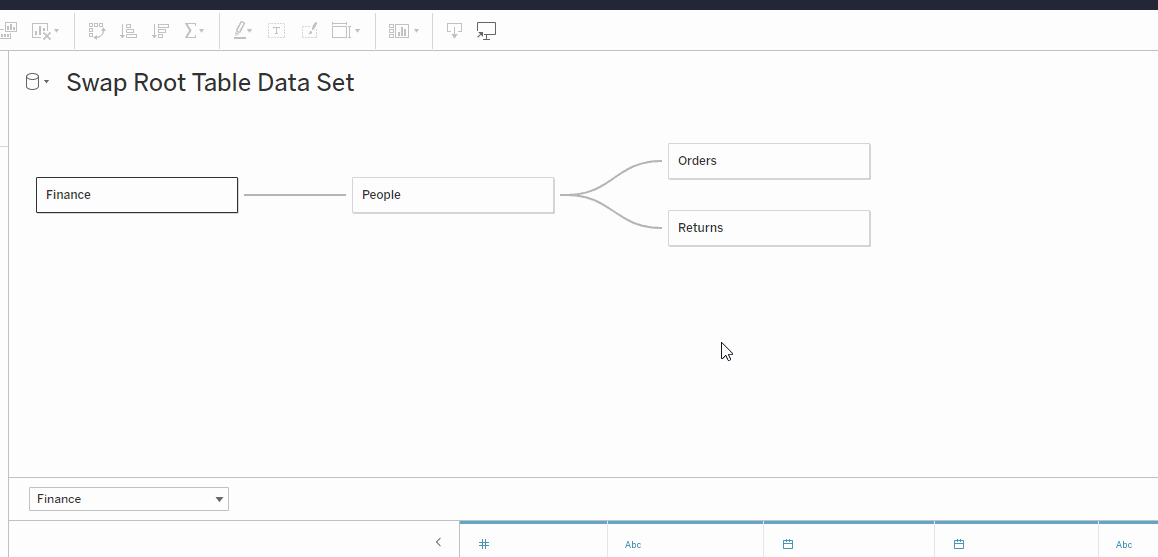Click the highlight pen icon
The image size is (1158, 557).
240,30
